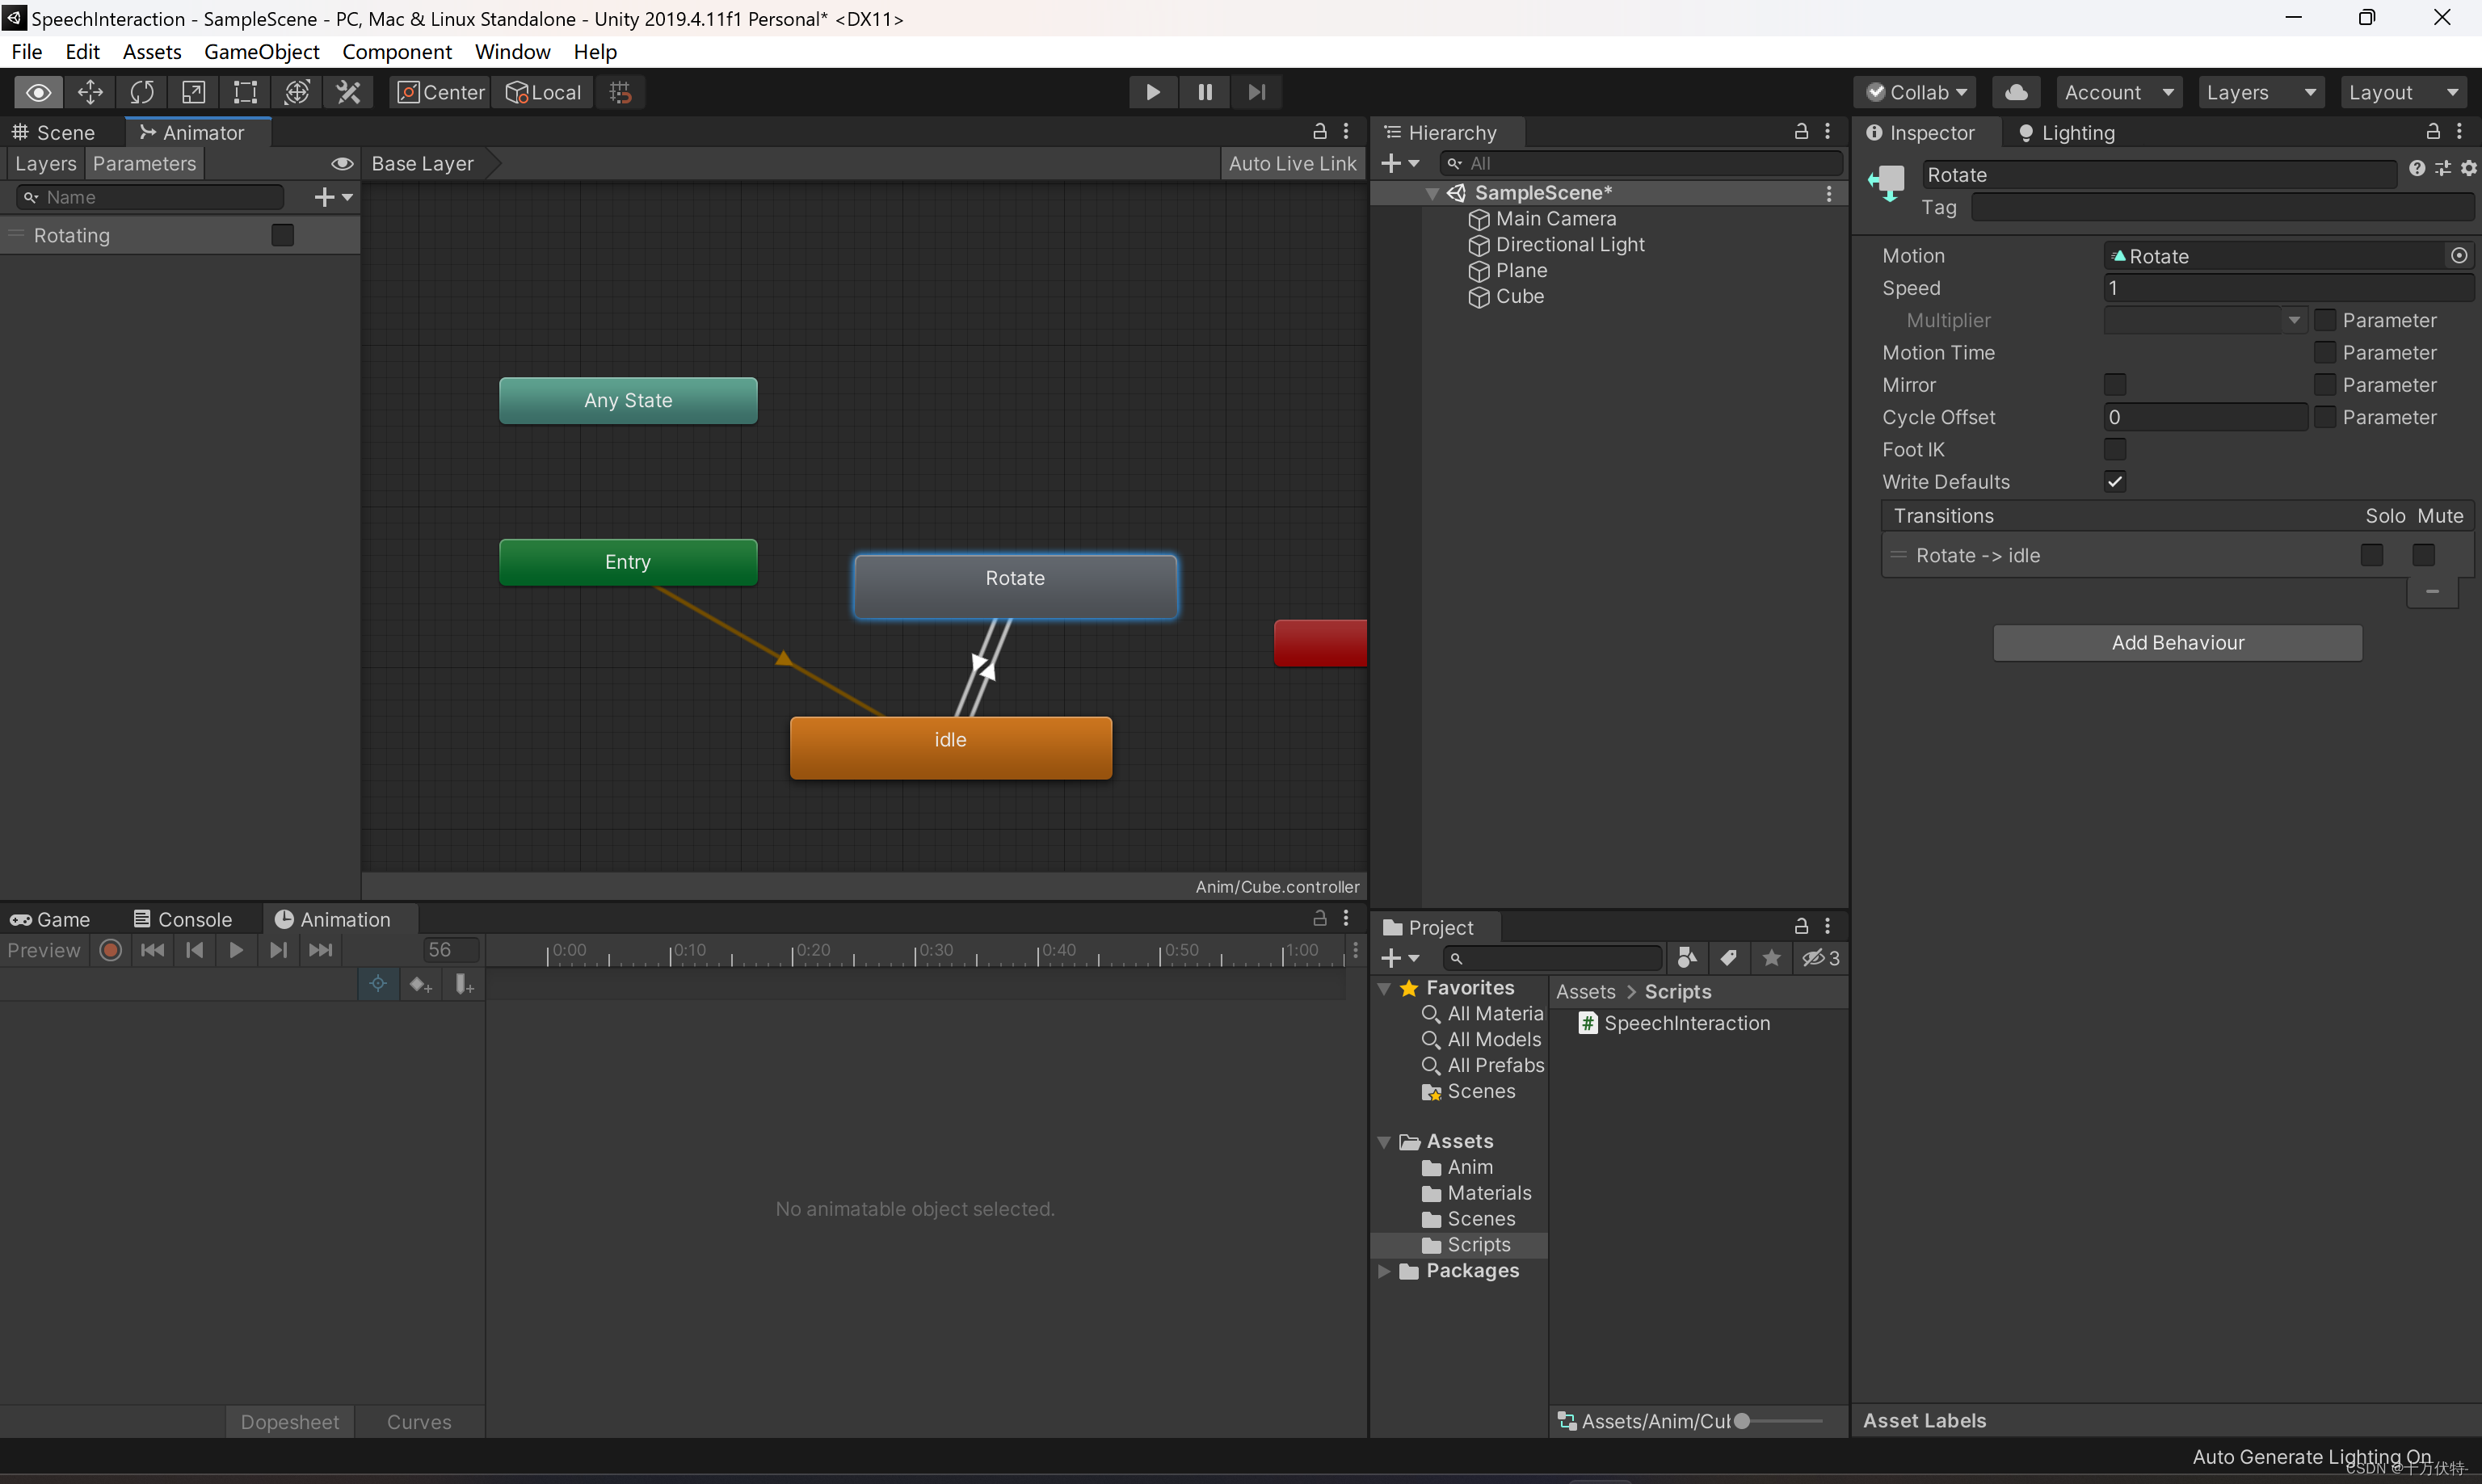The image size is (2482, 1484).
Task: Click the Rotate state node in Animator
Action: pyautogui.click(x=1014, y=578)
